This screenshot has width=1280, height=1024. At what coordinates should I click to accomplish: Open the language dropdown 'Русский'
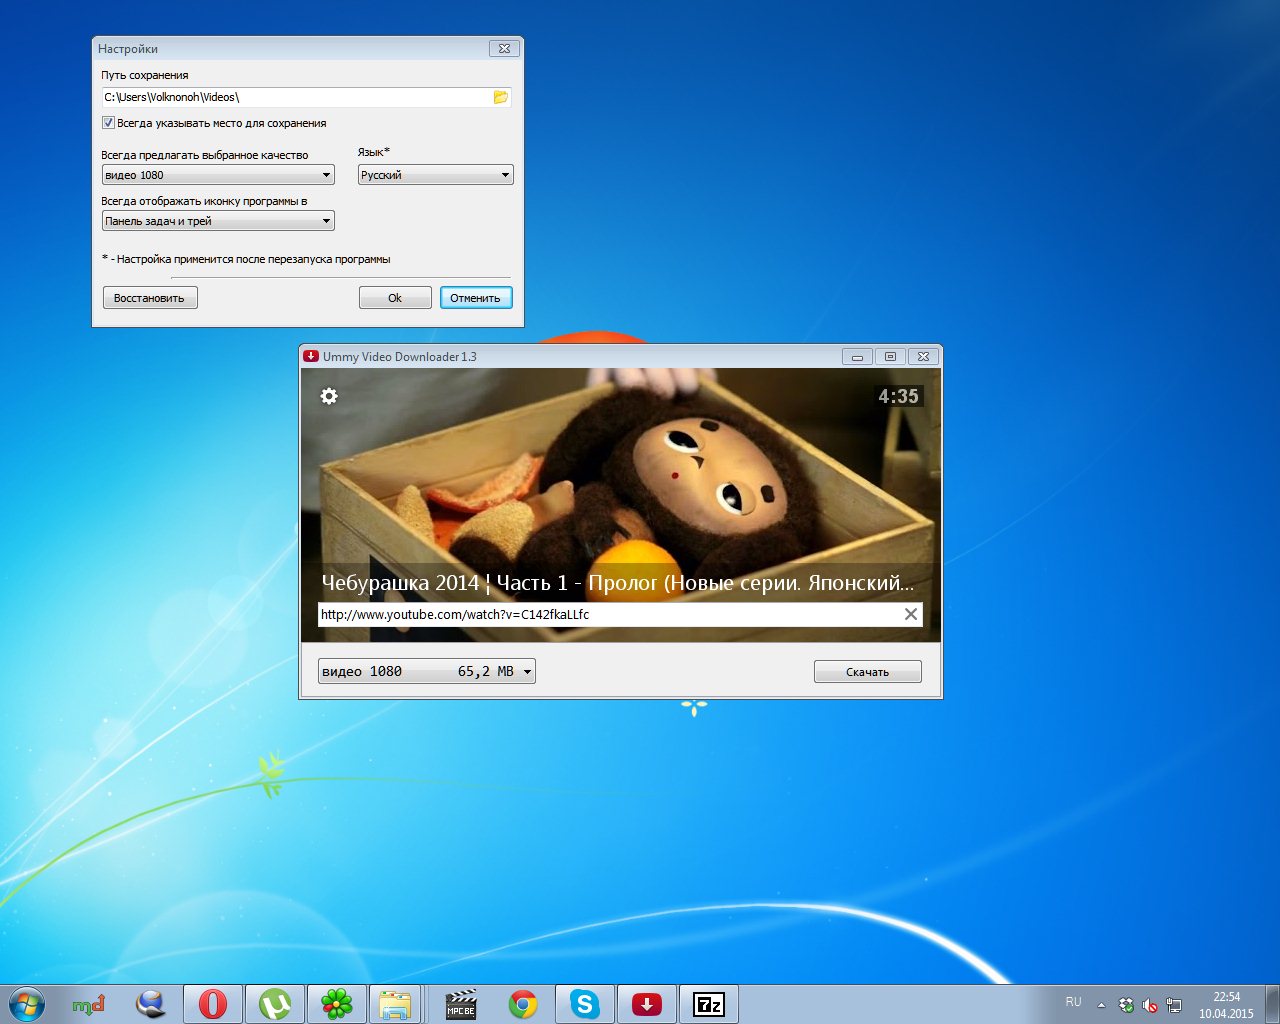436,175
